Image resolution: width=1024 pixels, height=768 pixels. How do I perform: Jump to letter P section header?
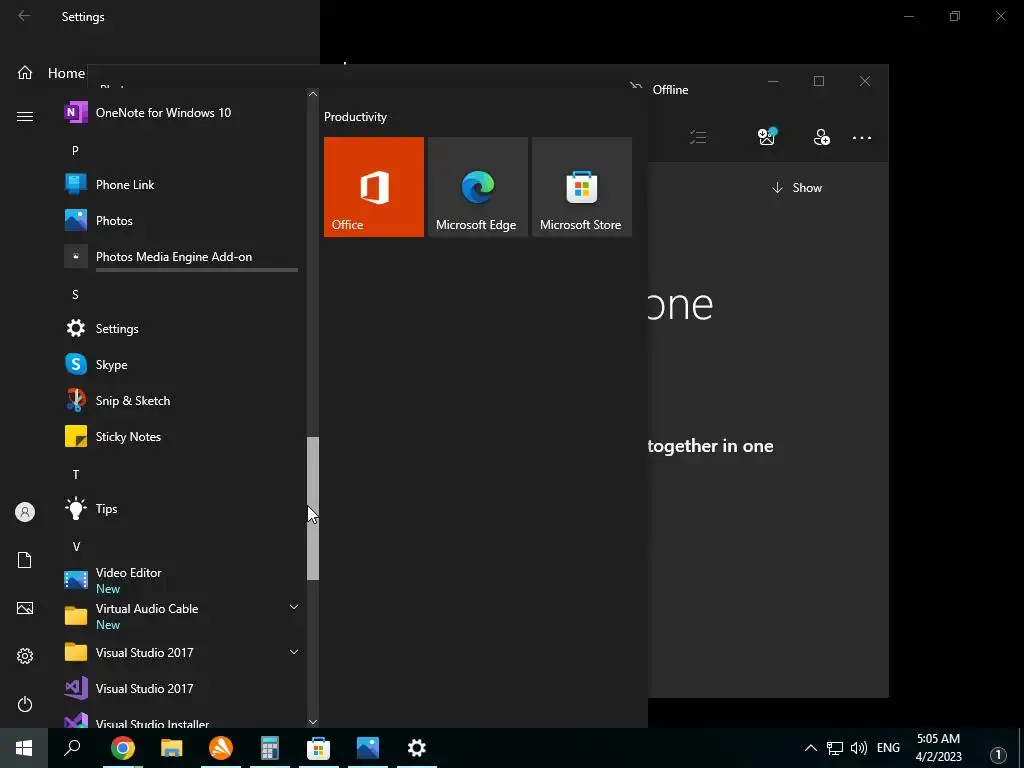pos(75,150)
